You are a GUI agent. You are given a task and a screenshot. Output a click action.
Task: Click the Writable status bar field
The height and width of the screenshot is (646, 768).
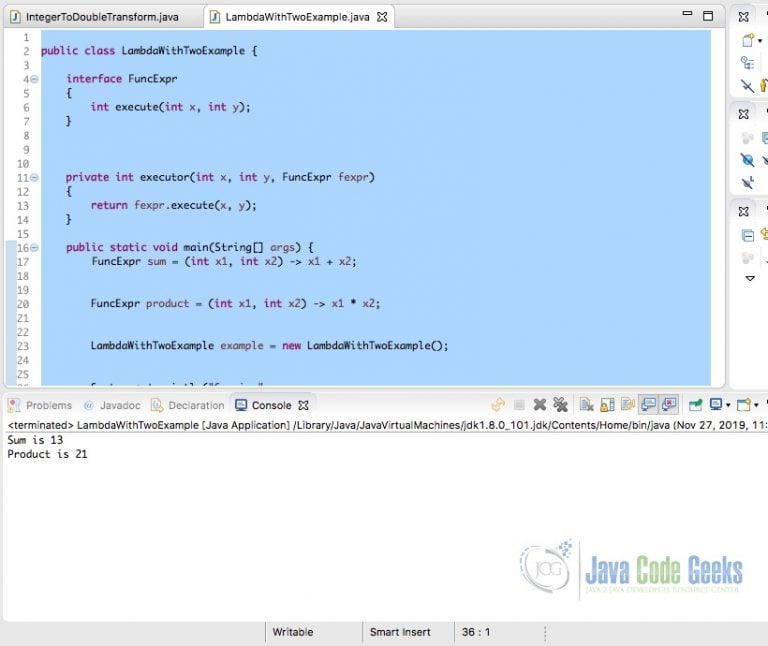293,632
